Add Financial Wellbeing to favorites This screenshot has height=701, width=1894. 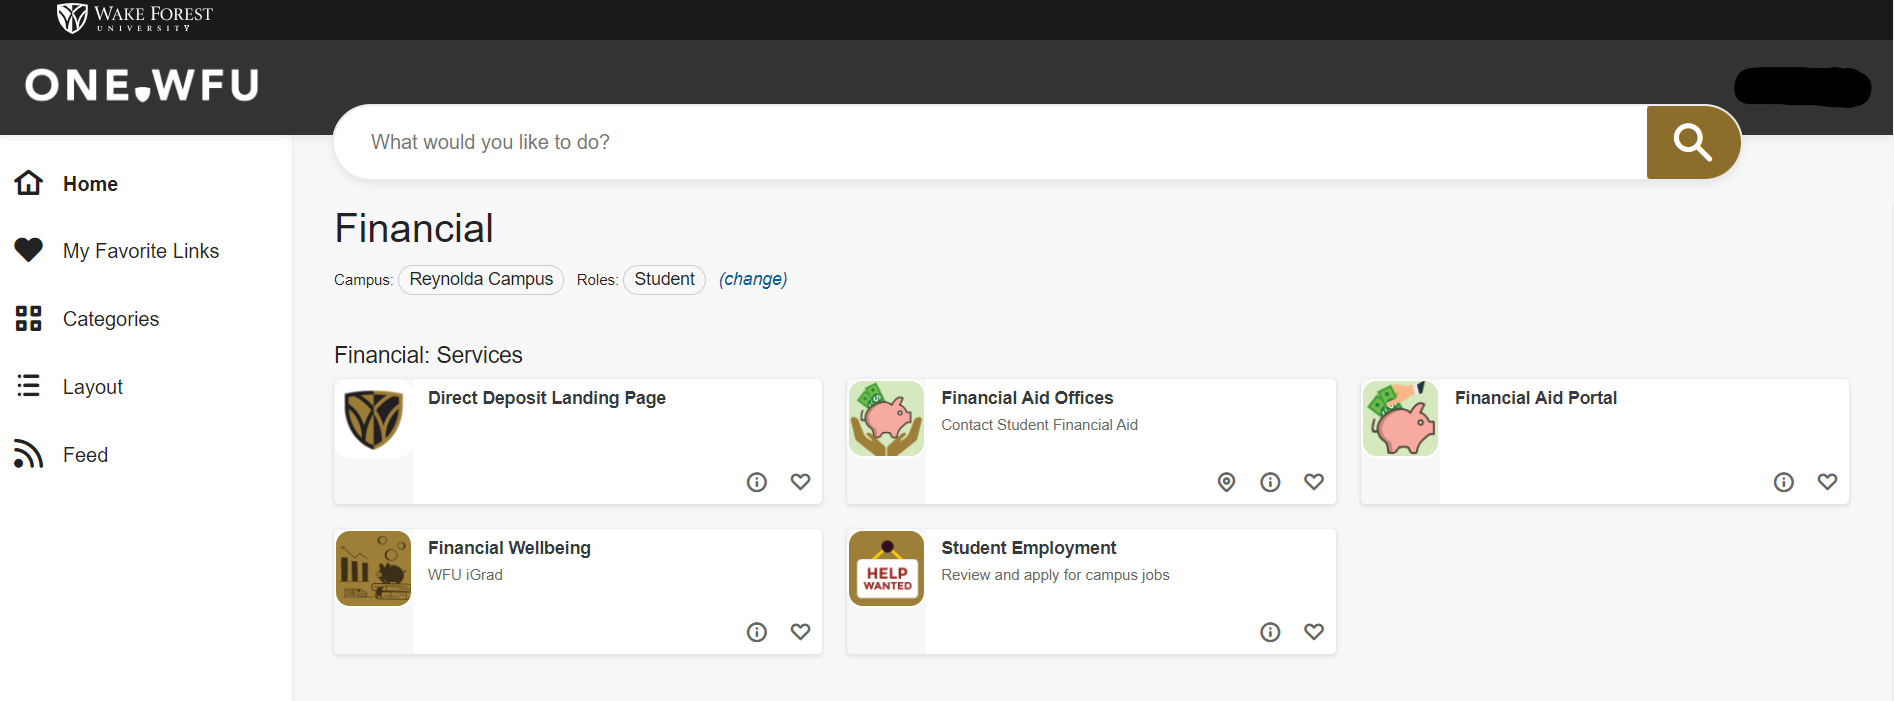click(x=800, y=632)
